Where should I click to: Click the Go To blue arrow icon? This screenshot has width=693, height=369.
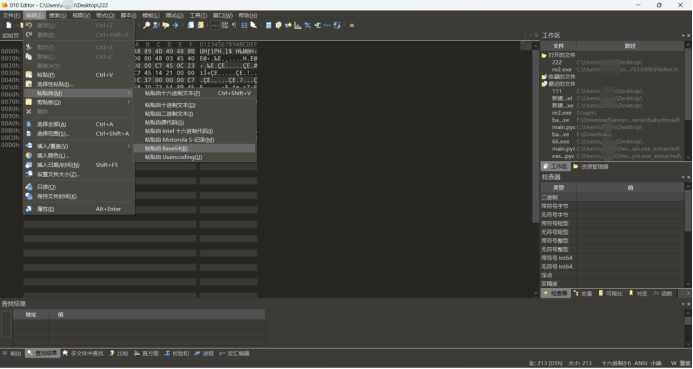[x=175, y=25]
